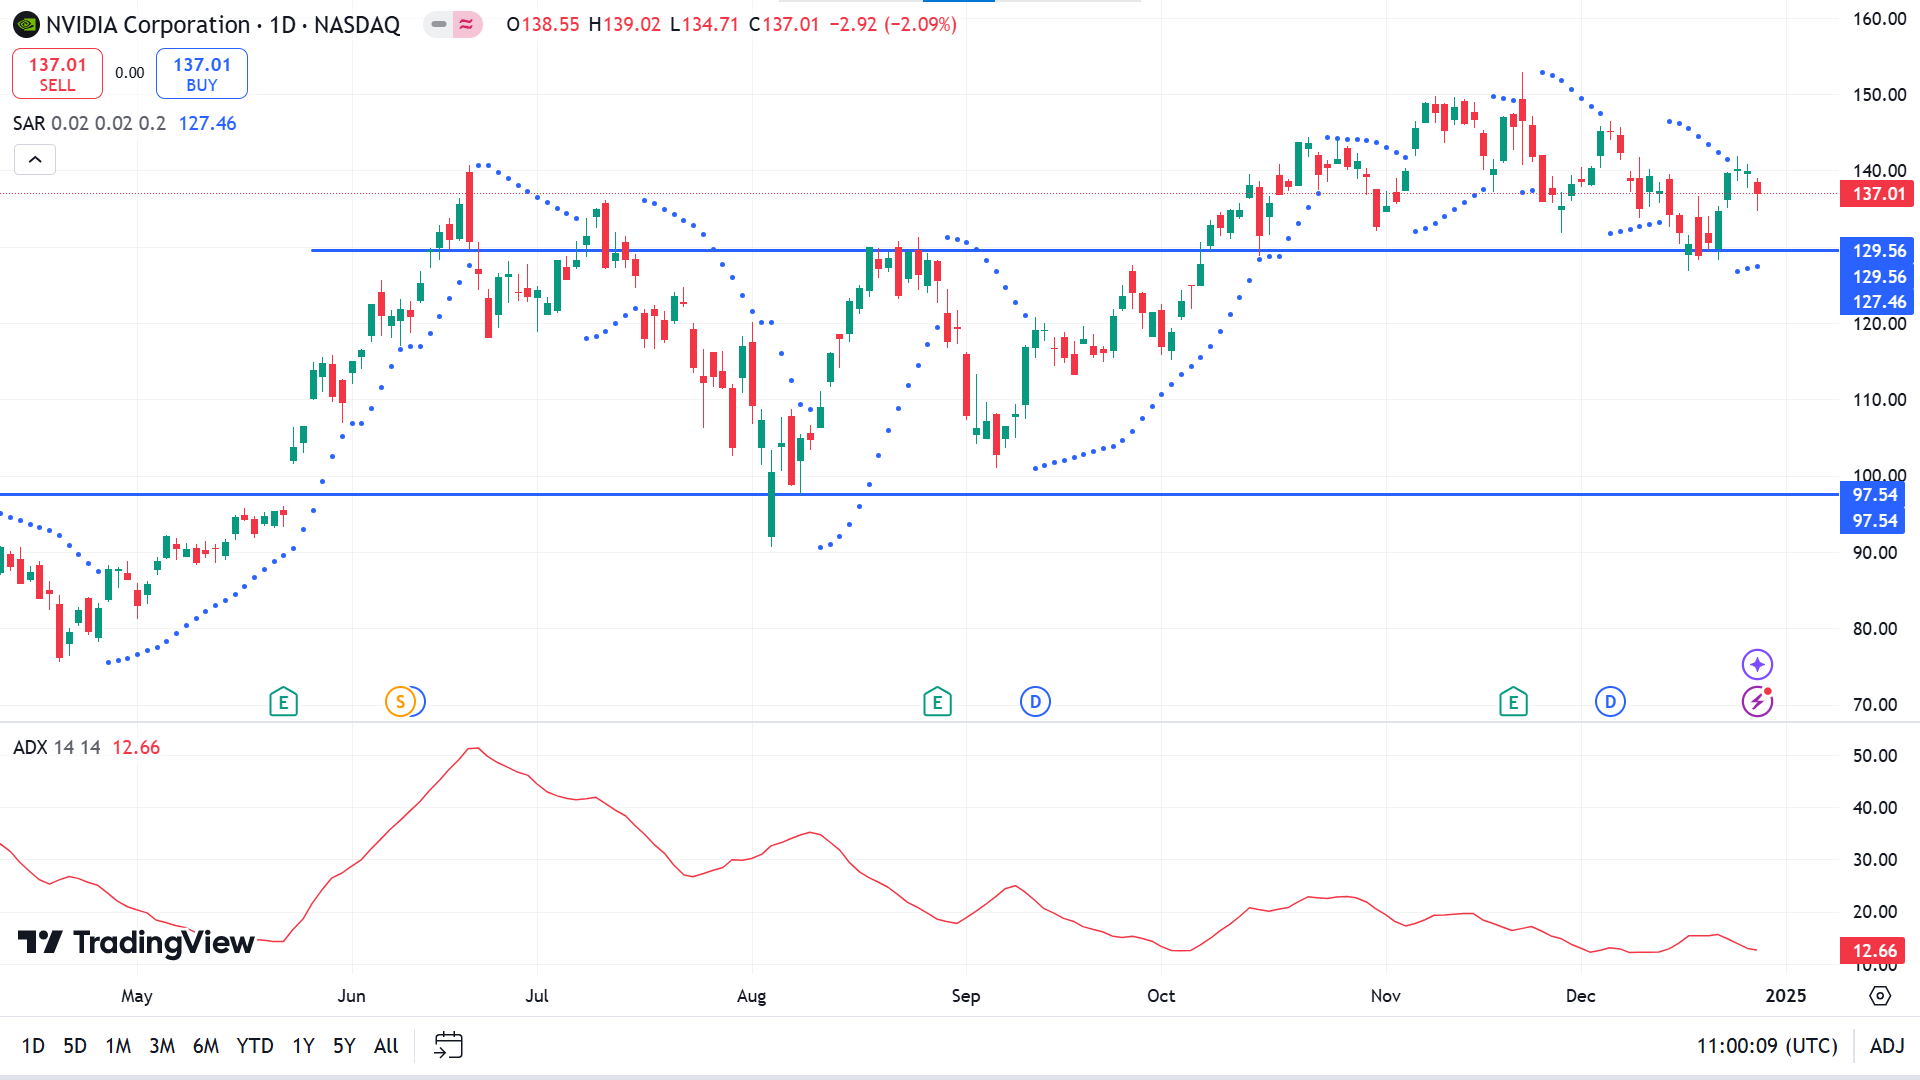The image size is (1920, 1080).
Task: Open chart settings gear icon
Action: click(1880, 996)
